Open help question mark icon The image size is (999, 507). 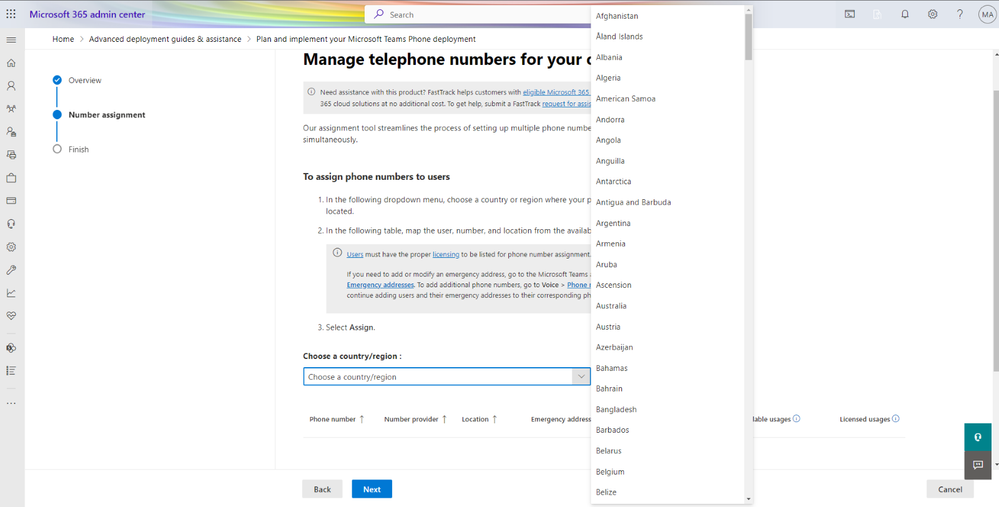[960, 14]
